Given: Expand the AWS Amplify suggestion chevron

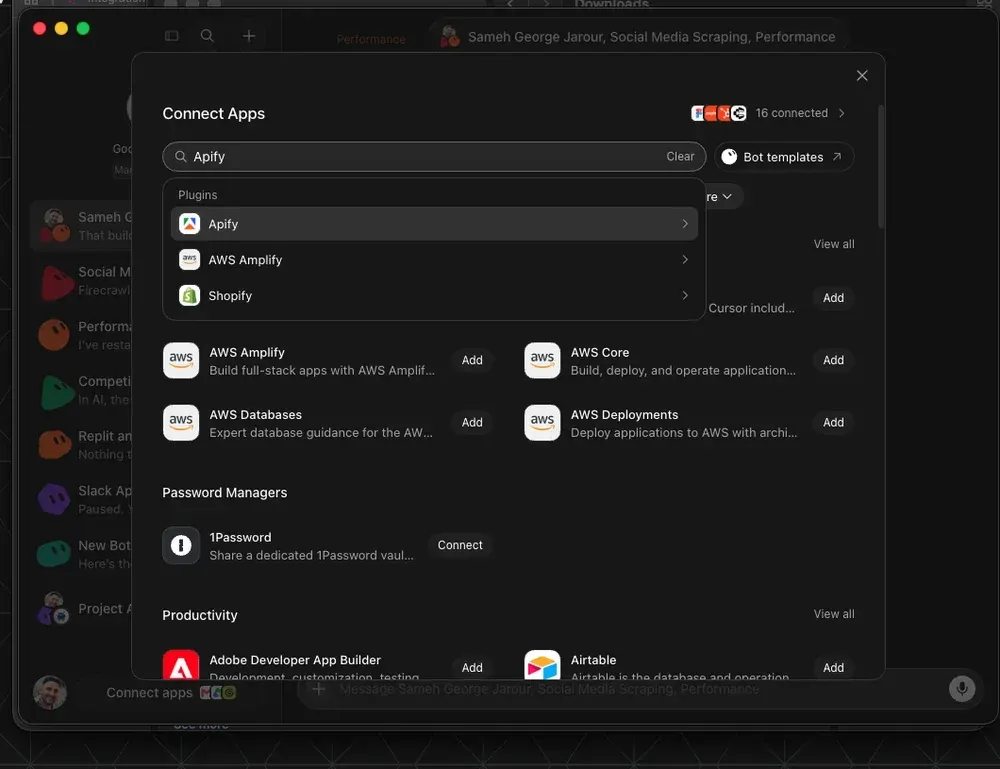Looking at the screenshot, I should click(x=685, y=260).
